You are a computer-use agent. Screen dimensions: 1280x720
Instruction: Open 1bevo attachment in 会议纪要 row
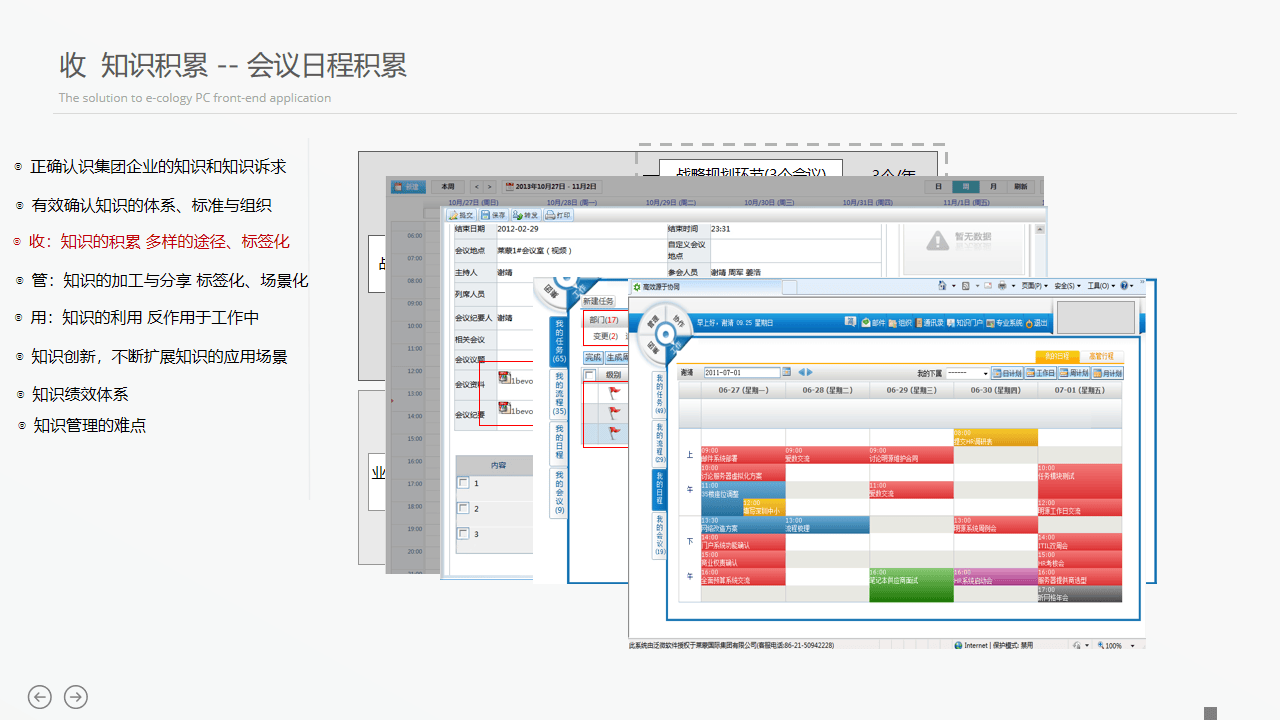[x=516, y=409]
